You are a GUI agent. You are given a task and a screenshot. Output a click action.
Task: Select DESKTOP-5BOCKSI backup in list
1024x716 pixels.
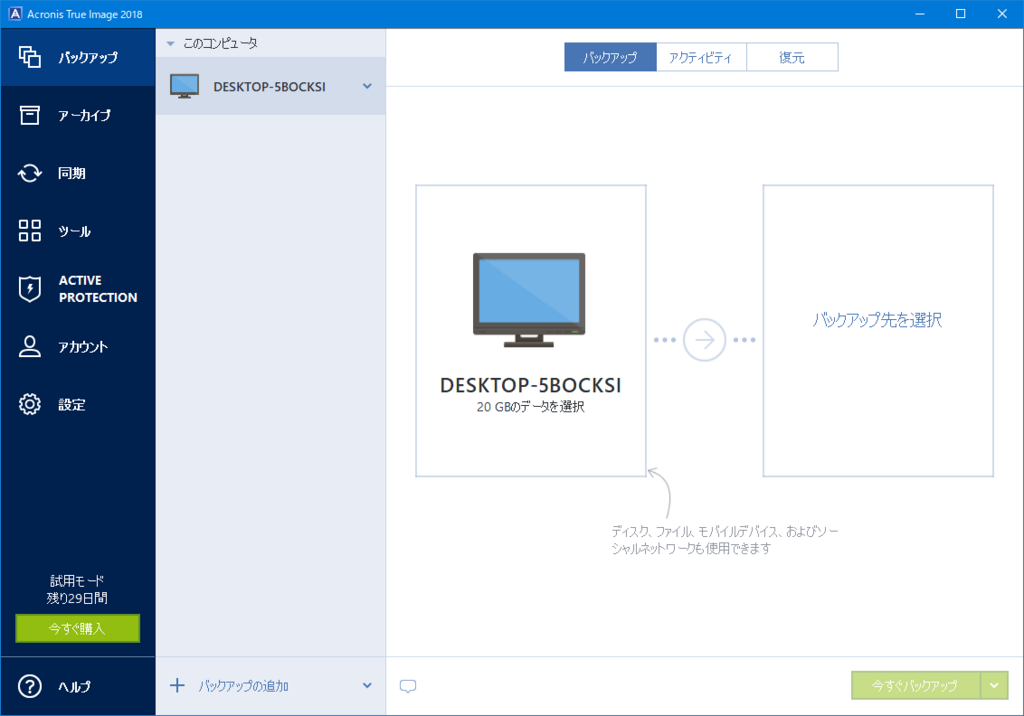coord(270,86)
